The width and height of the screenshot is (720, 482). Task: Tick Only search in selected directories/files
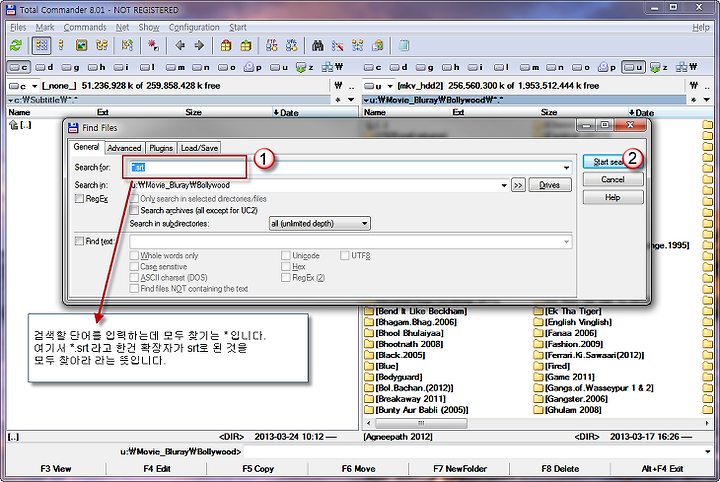[134, 198]
